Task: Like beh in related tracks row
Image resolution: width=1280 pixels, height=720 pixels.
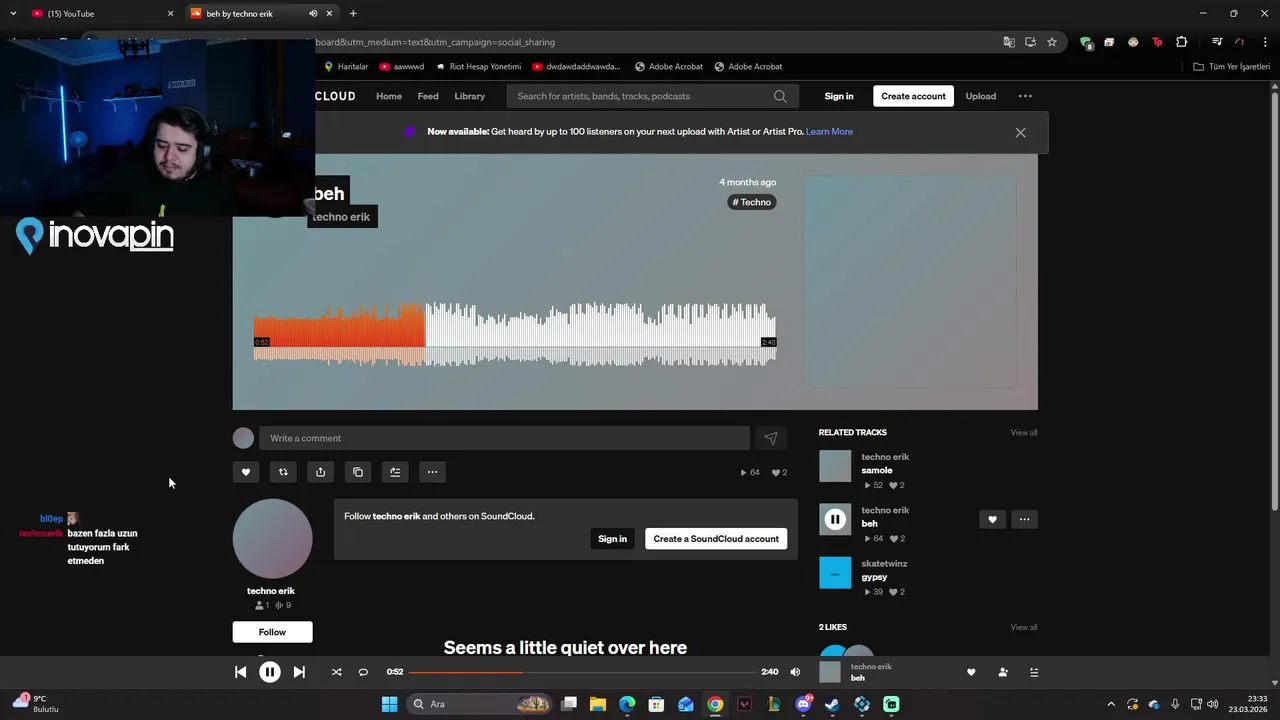Action: coord(992,519)
